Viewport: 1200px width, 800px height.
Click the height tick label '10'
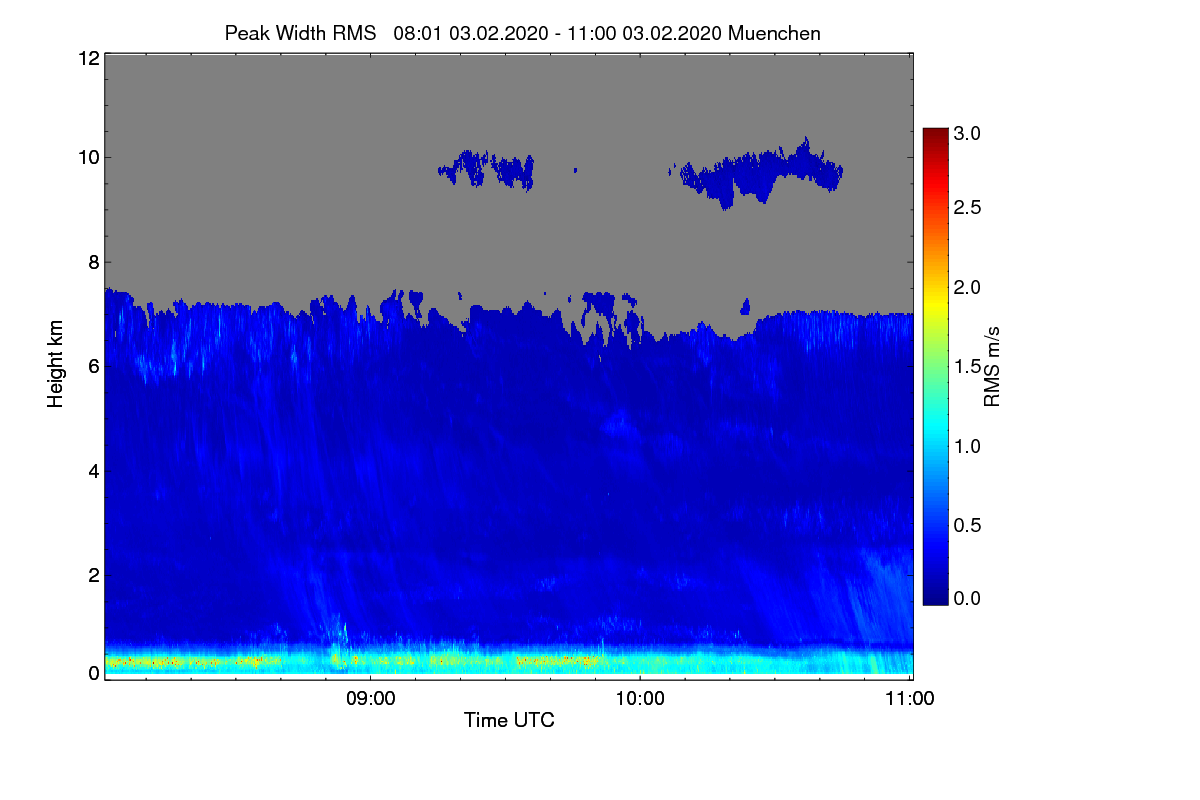pos(87,157)
